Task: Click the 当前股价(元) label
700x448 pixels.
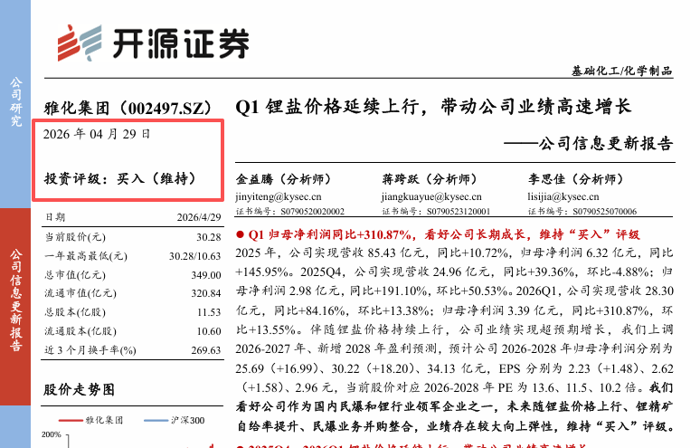Action: [75, 236]
